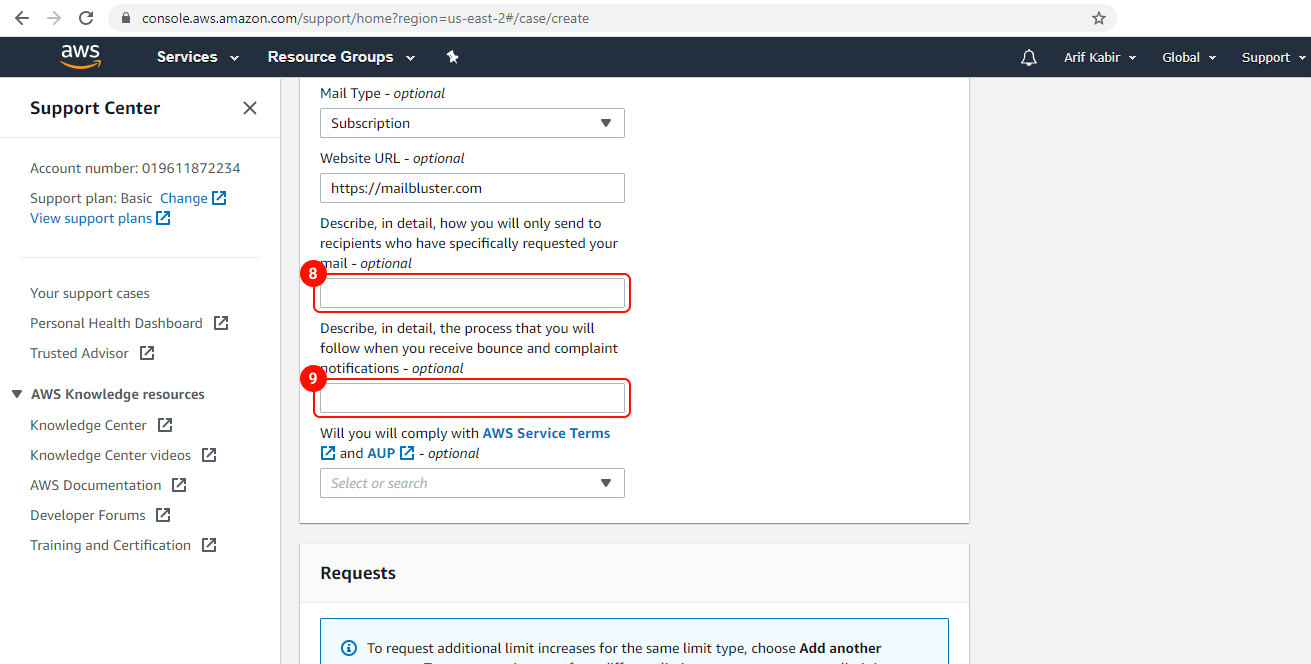Collapse the AWS Knowledge resources section
Viewport: 1311px width, 664px height.
point(16,393)
